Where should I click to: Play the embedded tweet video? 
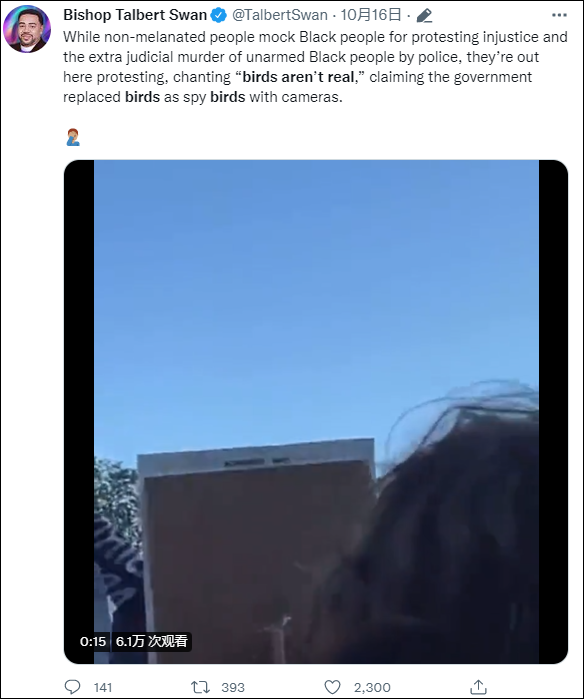point(316,411)
